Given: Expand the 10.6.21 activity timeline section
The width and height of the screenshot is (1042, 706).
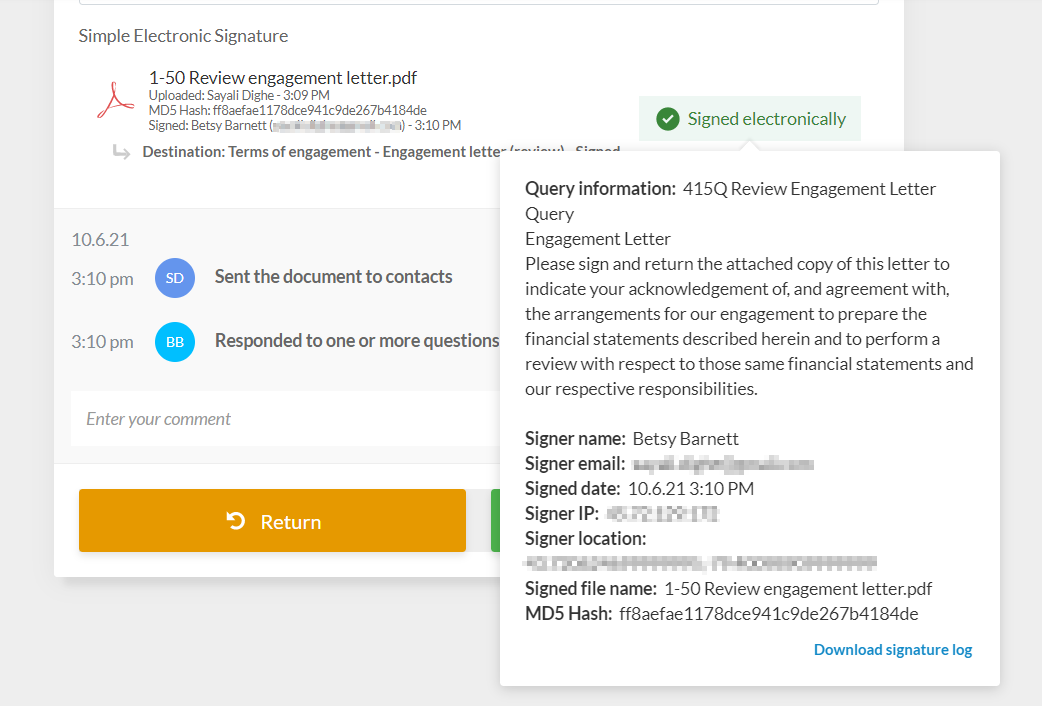Looking at the screenshot, I should coord(97,239).
